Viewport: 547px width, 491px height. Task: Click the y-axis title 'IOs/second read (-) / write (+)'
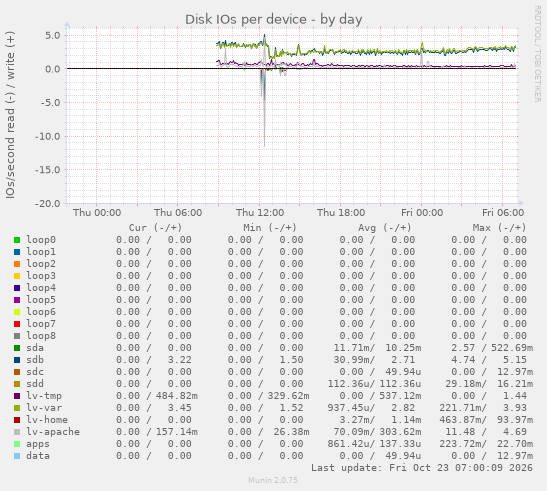(10, 115)
